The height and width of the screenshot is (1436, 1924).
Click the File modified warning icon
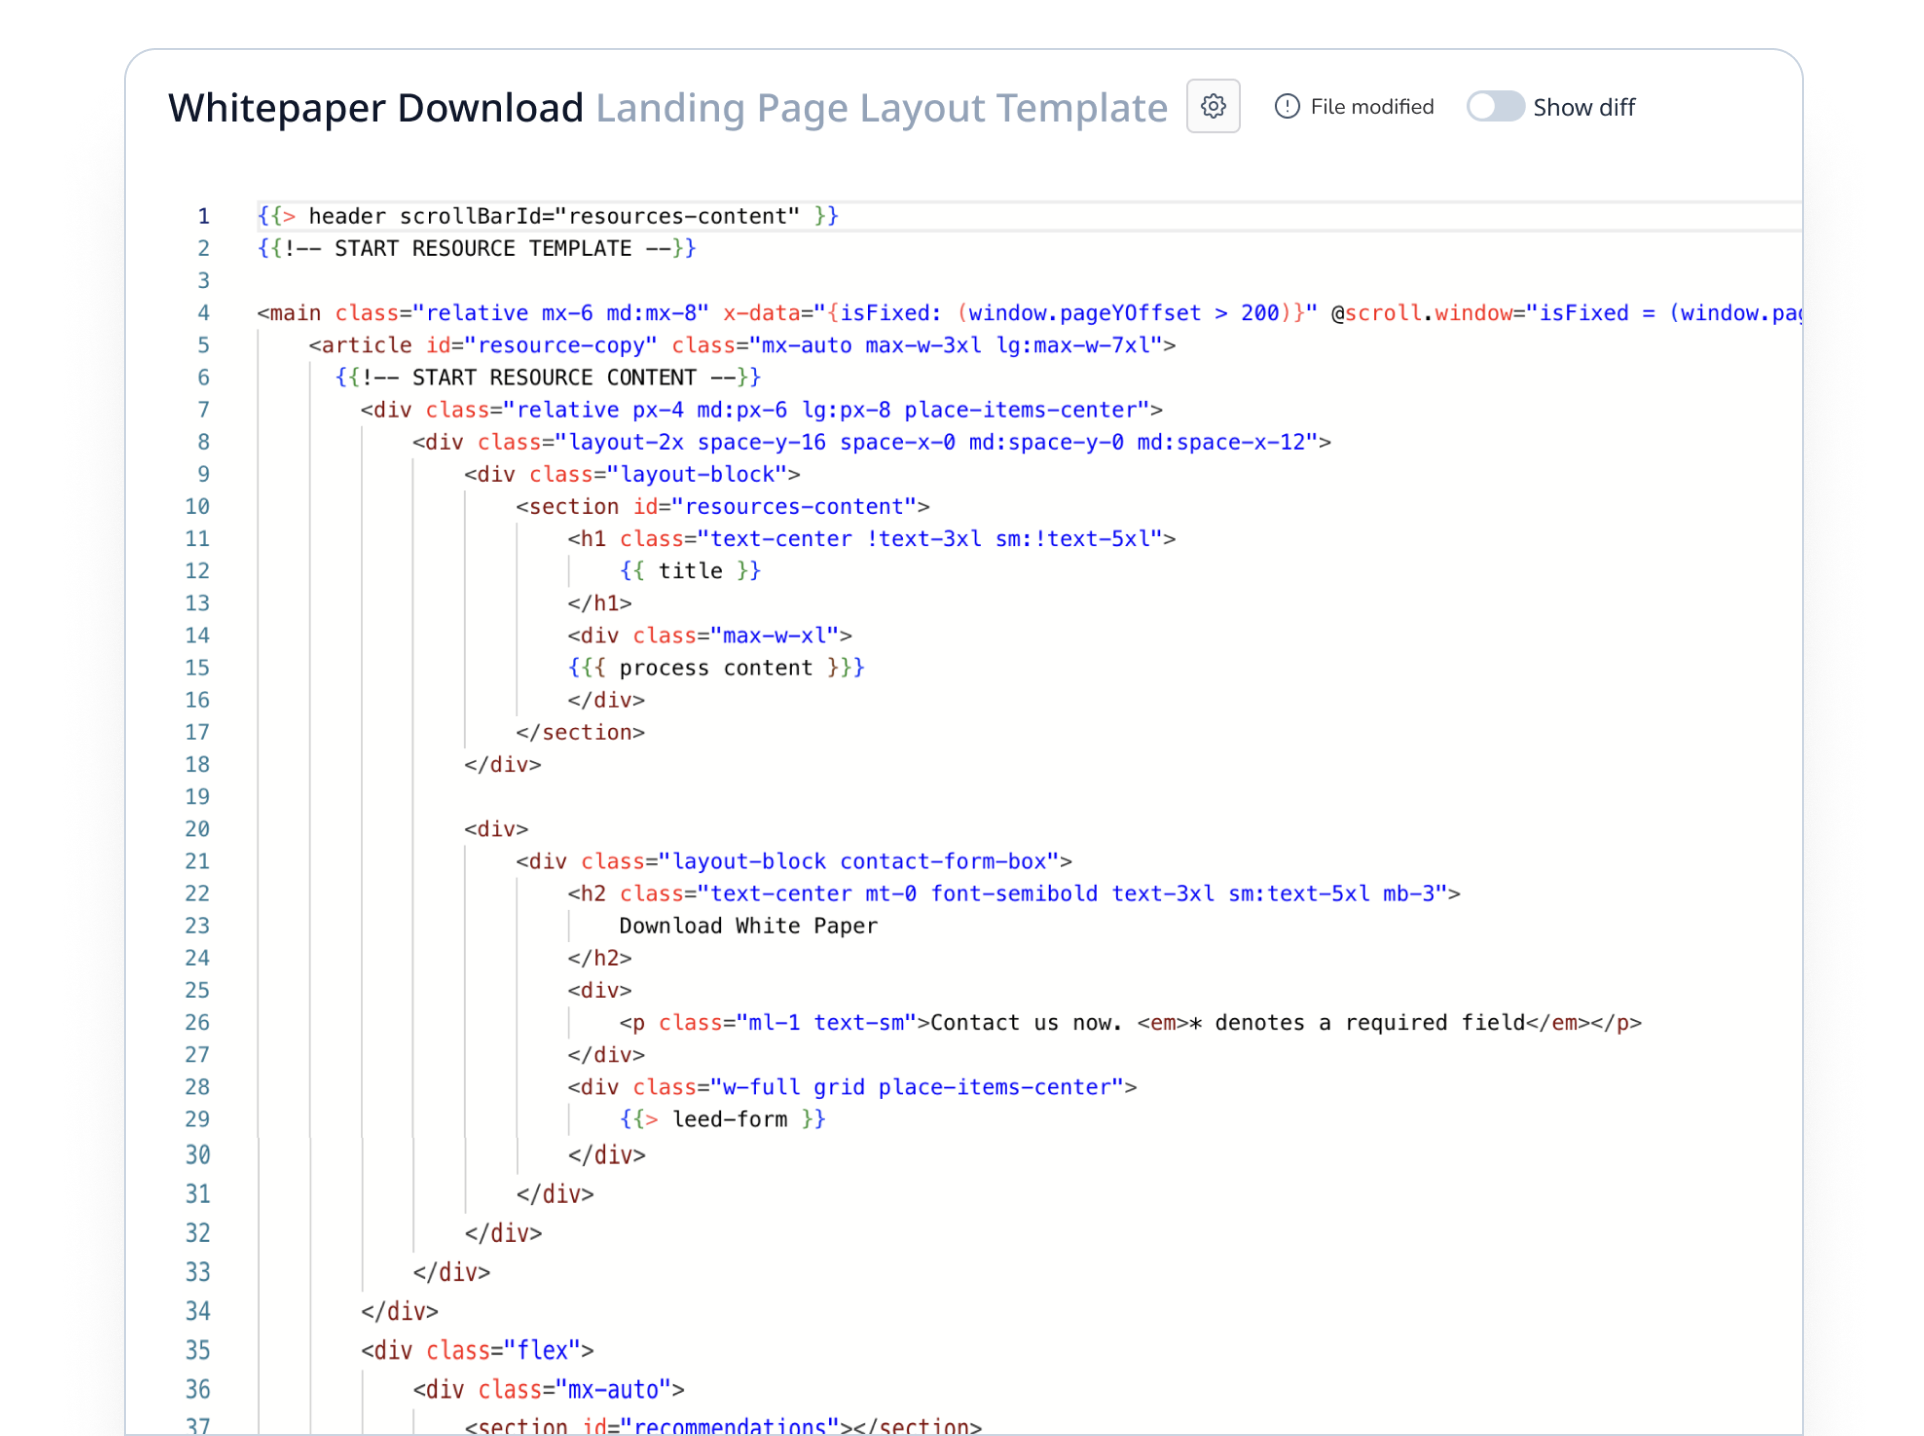point(1286,105)
